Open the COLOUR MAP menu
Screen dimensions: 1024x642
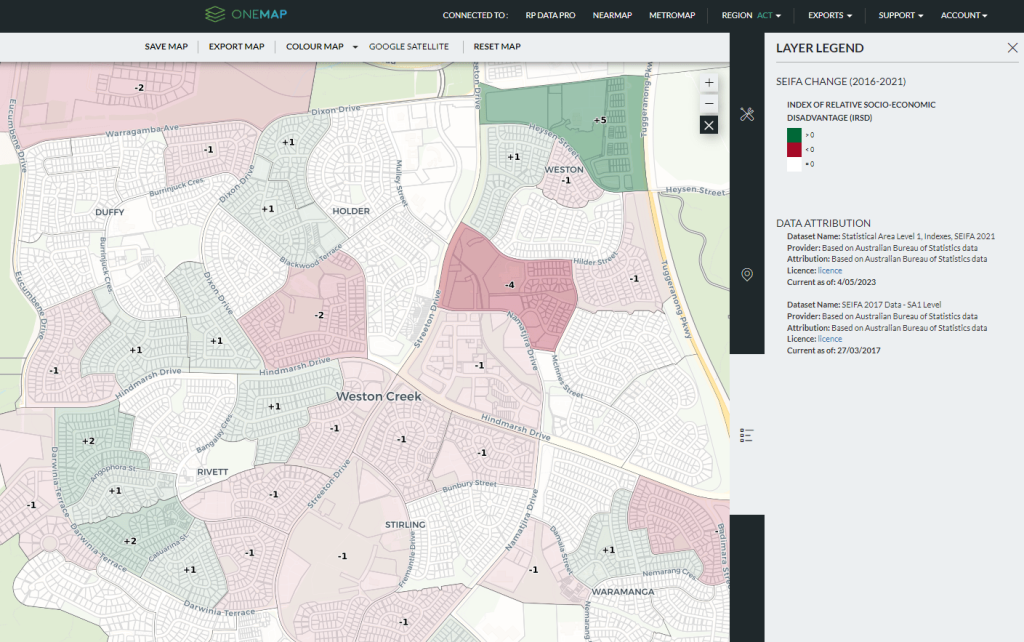point(316,46)
